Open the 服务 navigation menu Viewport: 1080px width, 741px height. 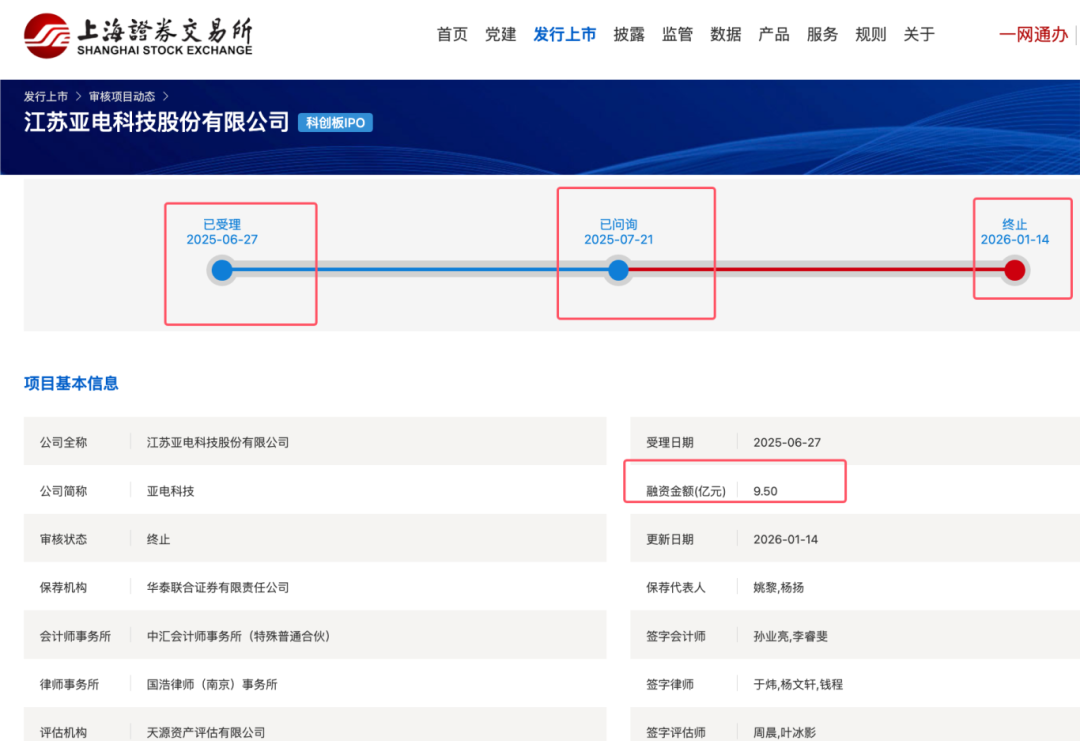click(x=822, y=34)
